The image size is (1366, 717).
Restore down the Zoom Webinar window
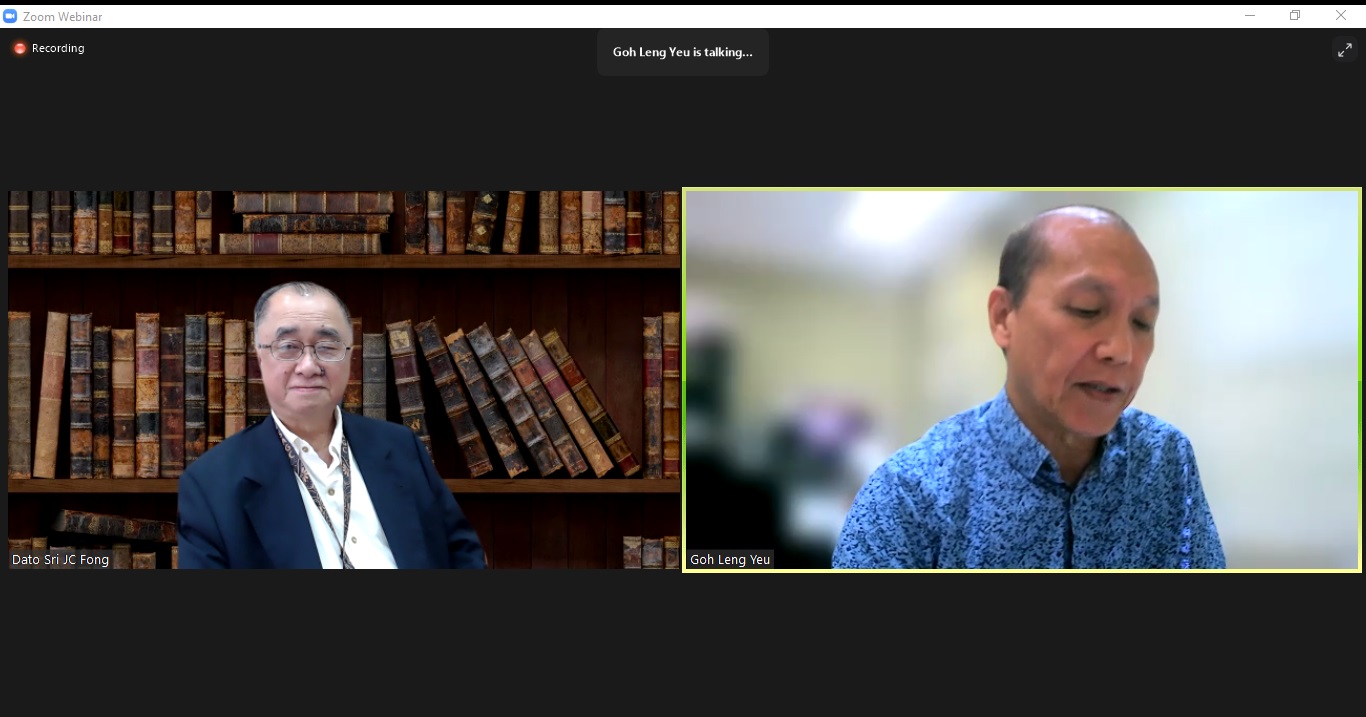1295,15
